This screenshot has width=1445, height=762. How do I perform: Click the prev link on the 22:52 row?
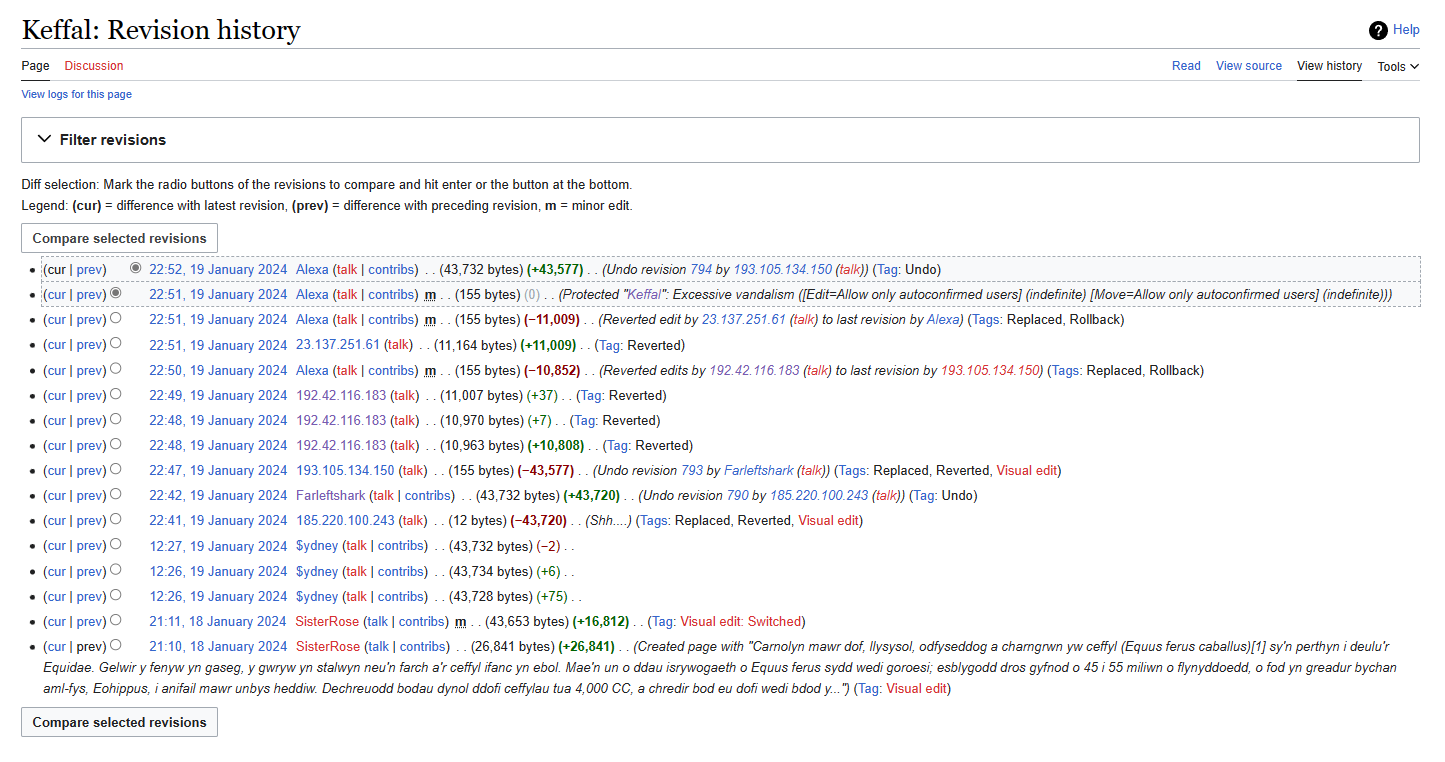tap(89, 270)
